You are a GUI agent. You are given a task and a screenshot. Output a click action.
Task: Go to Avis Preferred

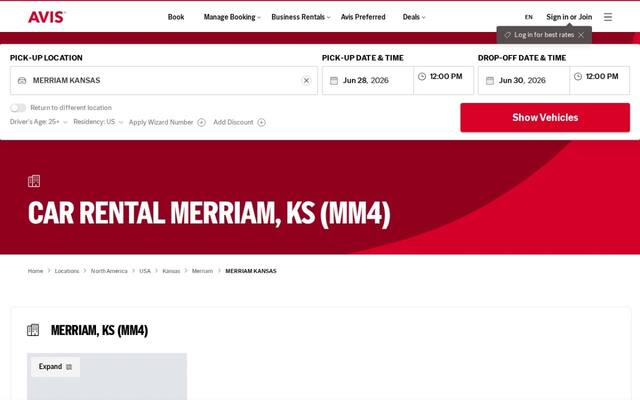(363, 17)
